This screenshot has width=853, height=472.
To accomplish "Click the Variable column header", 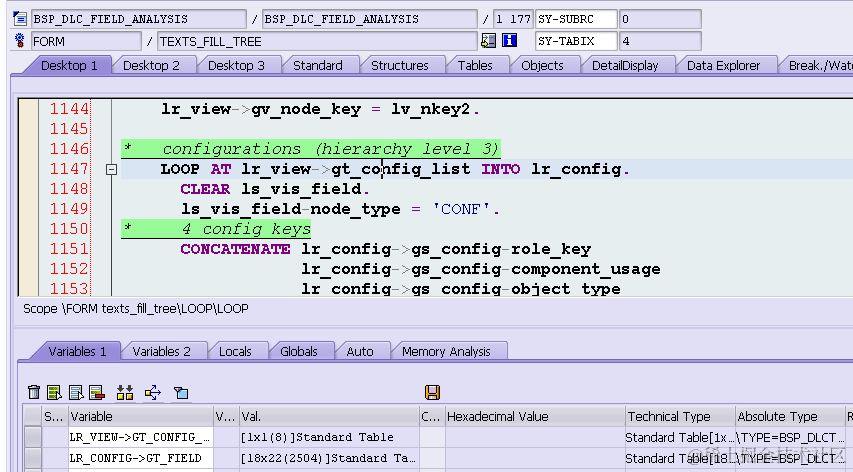I will coord(141,417).
